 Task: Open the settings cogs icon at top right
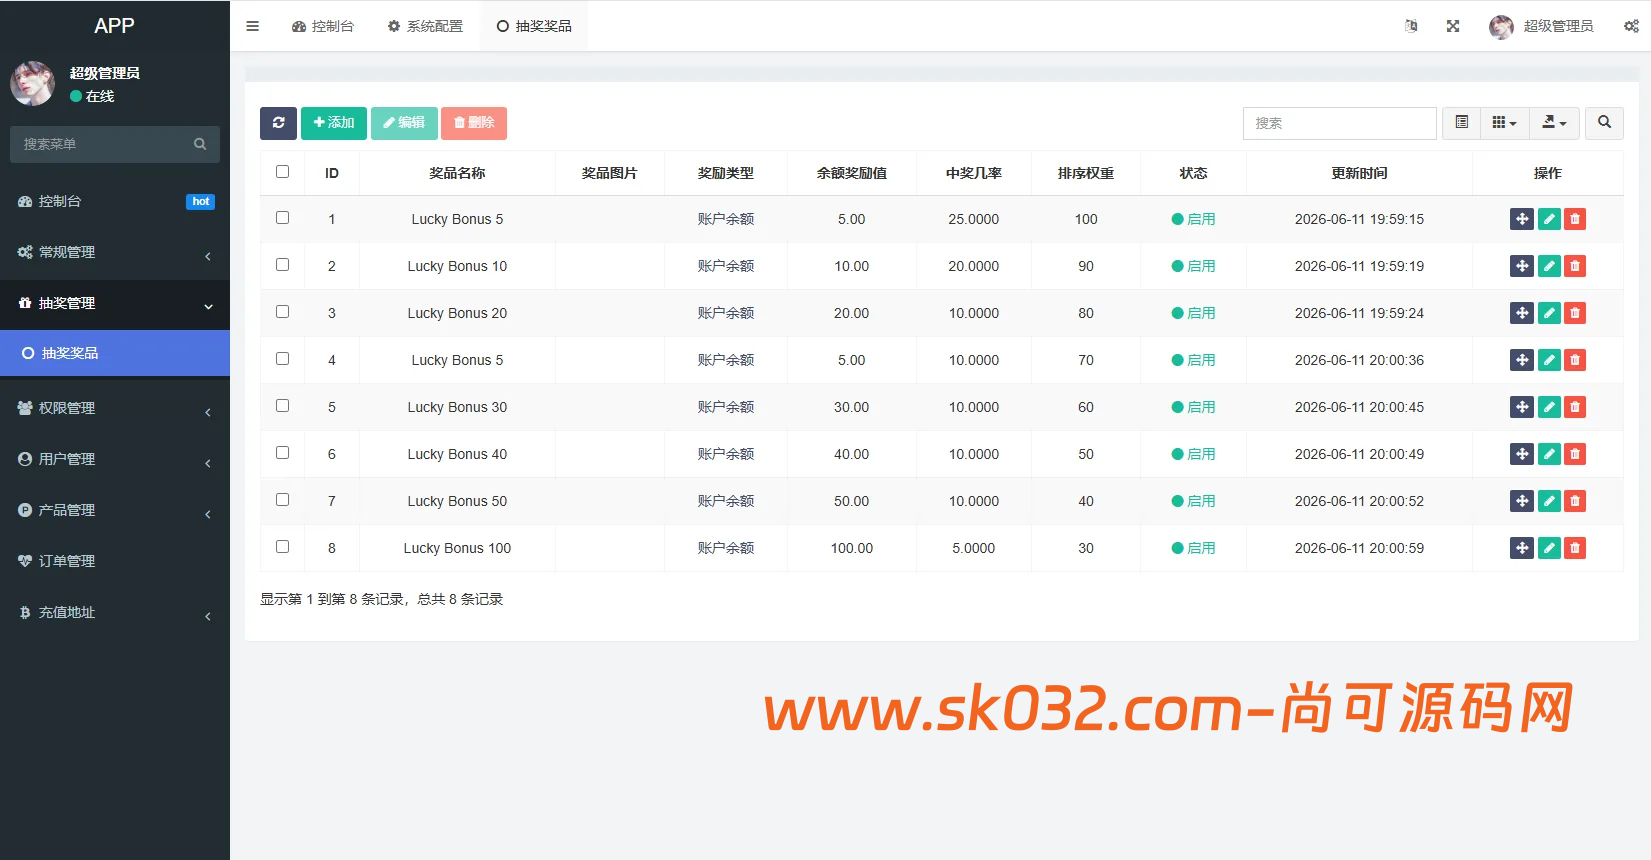(1631, 26)
